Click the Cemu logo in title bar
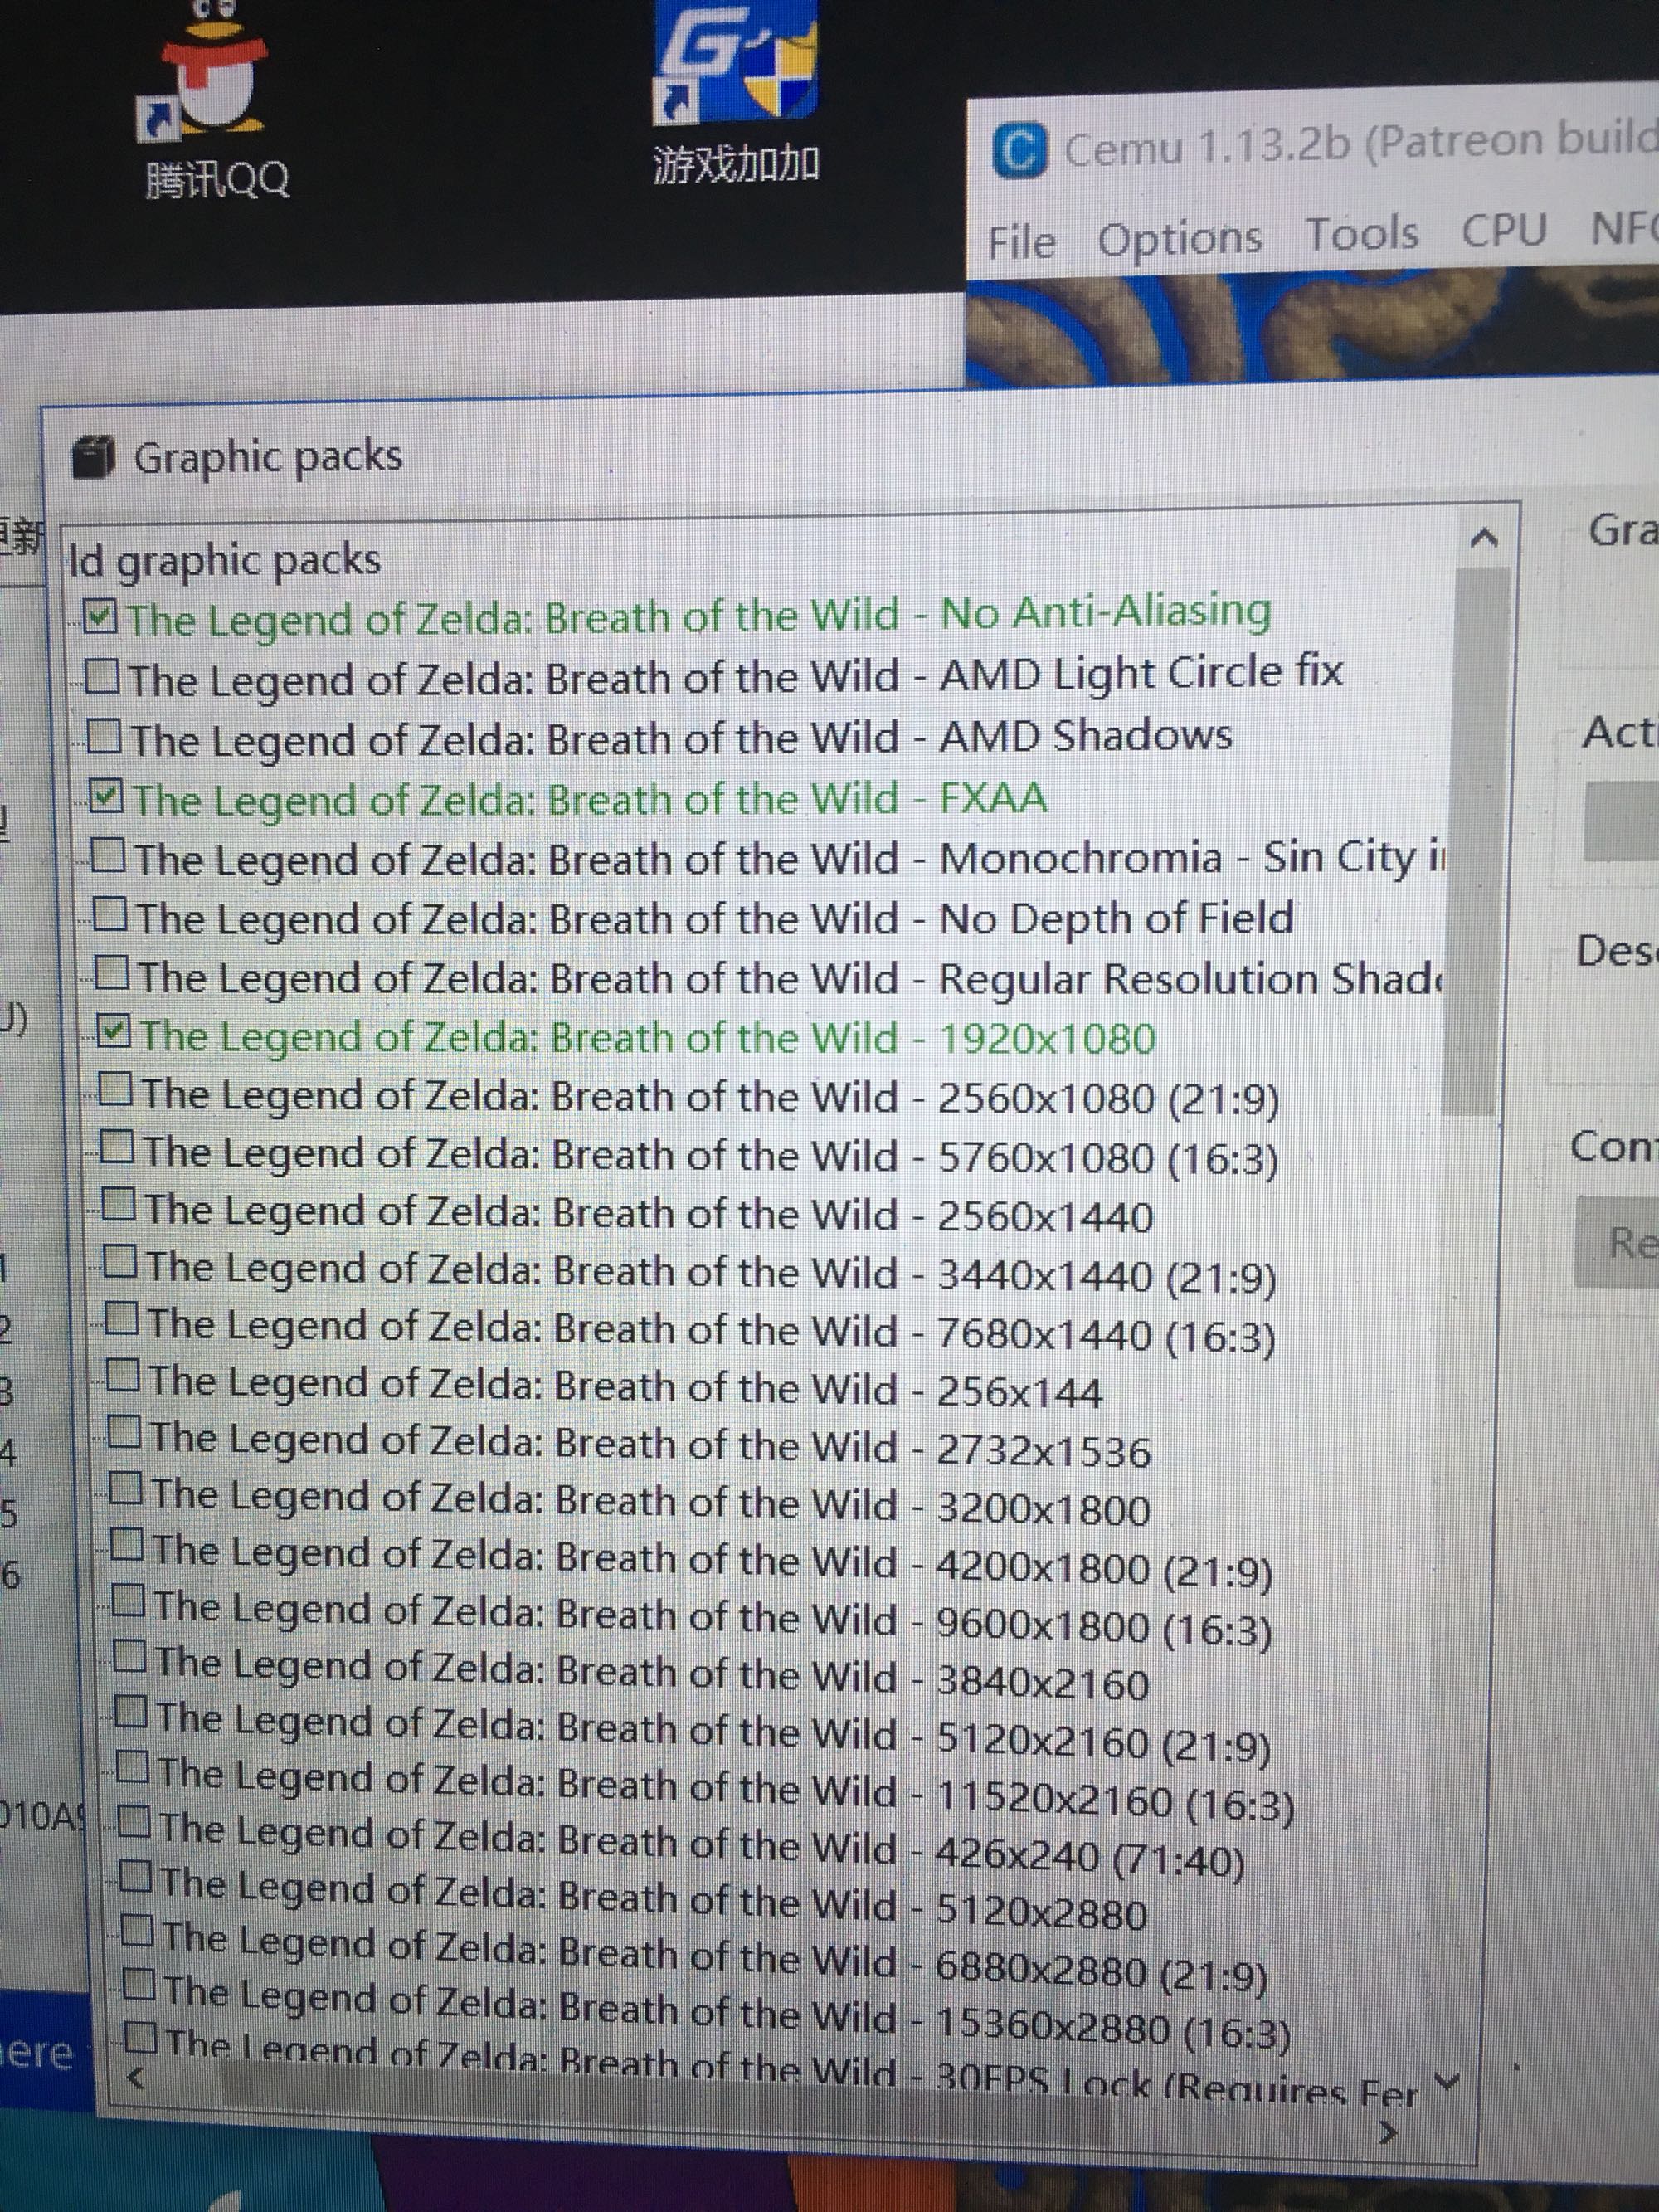 coord(1020,152)
